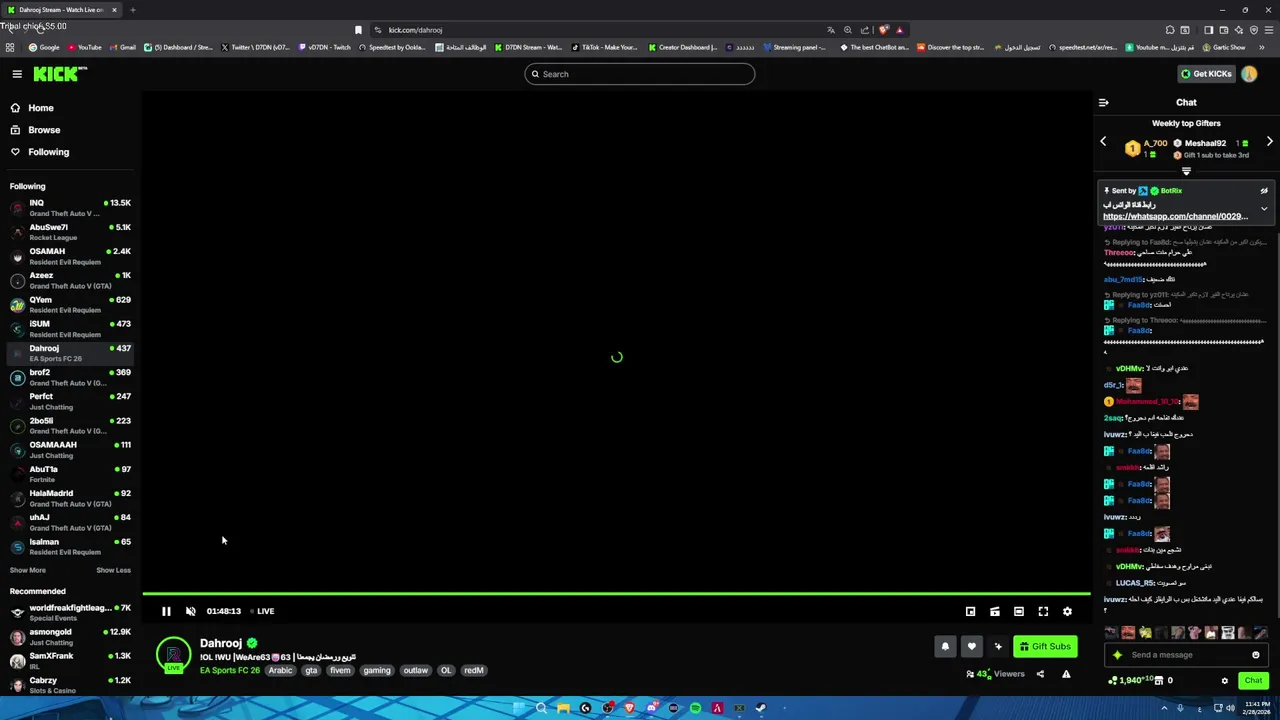Click the fivem tag
This screenshot has height=720, width=1280.
pyautogui.click(x=340, y=670)
